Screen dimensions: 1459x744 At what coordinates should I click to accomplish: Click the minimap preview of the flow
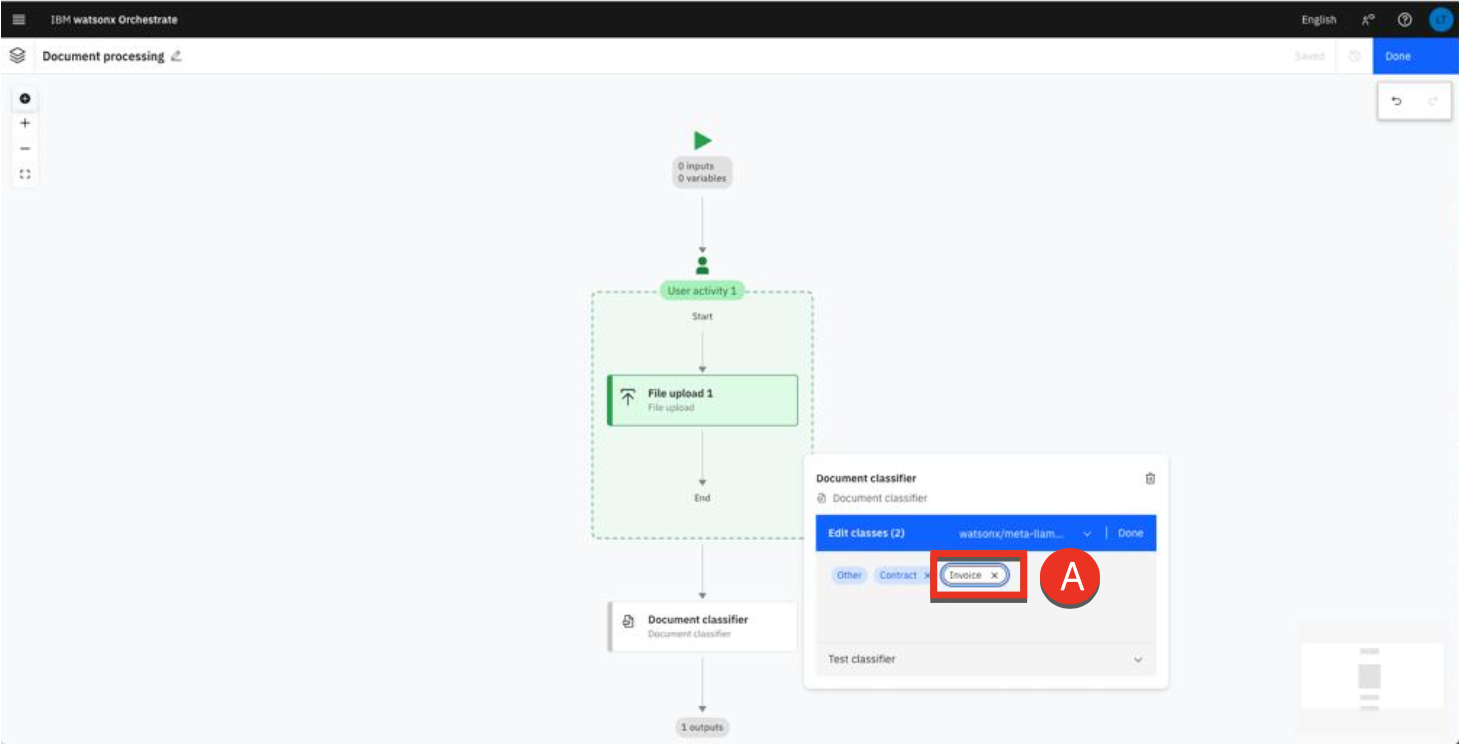click(x=1370, y=677)
